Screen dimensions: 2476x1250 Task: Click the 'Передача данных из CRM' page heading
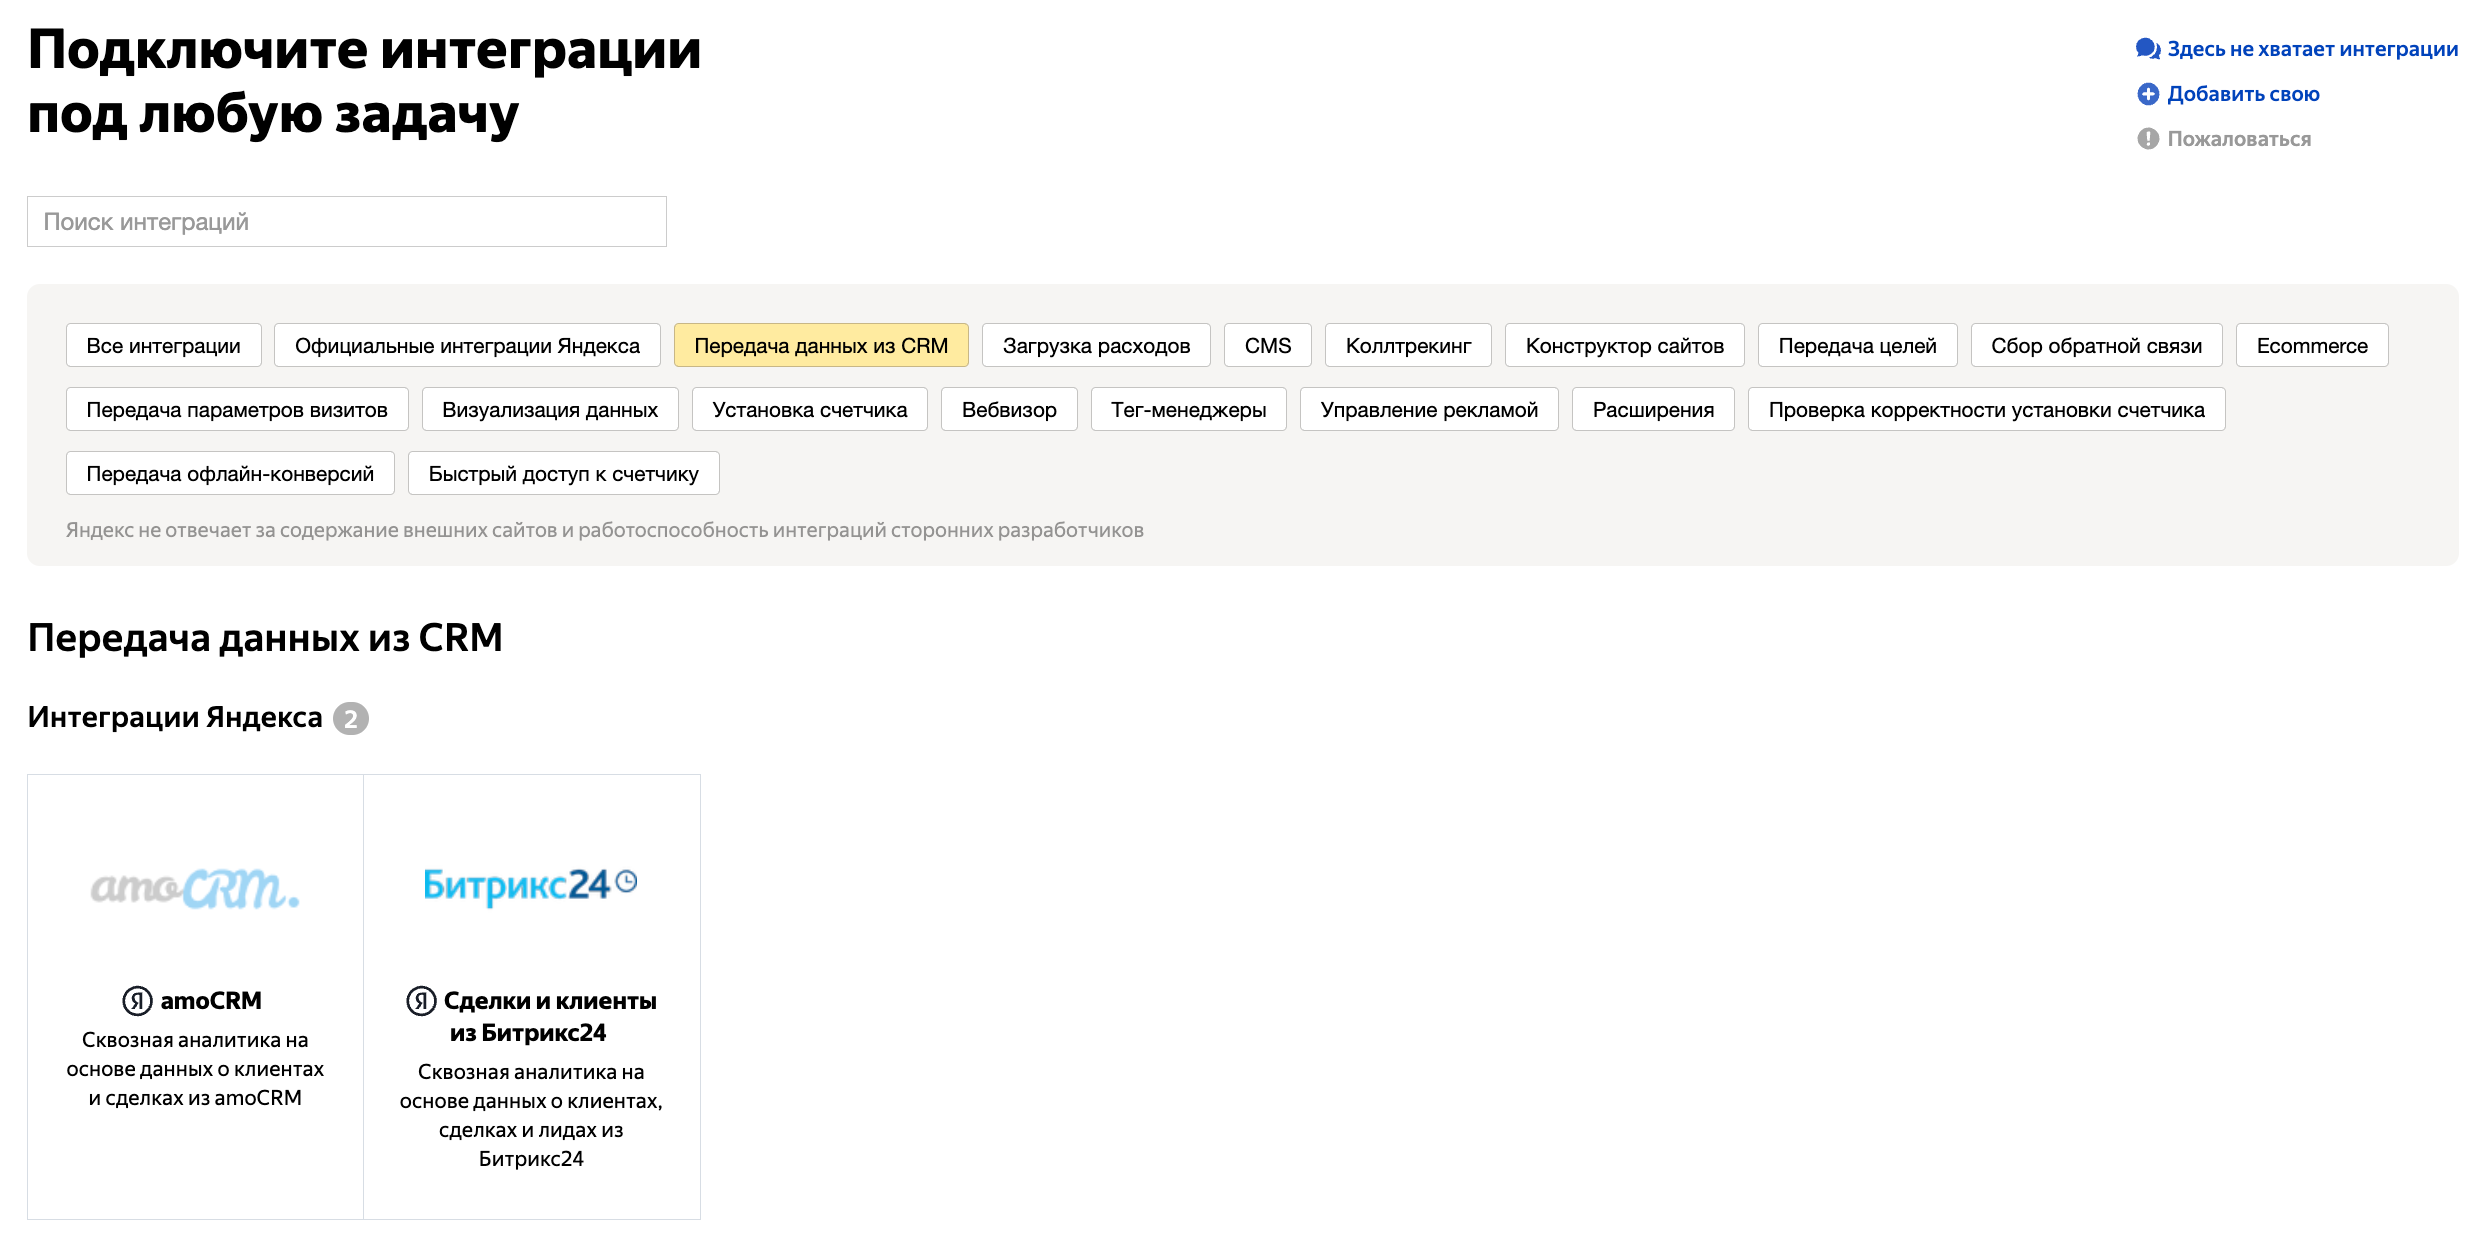(x=265, y=637)
